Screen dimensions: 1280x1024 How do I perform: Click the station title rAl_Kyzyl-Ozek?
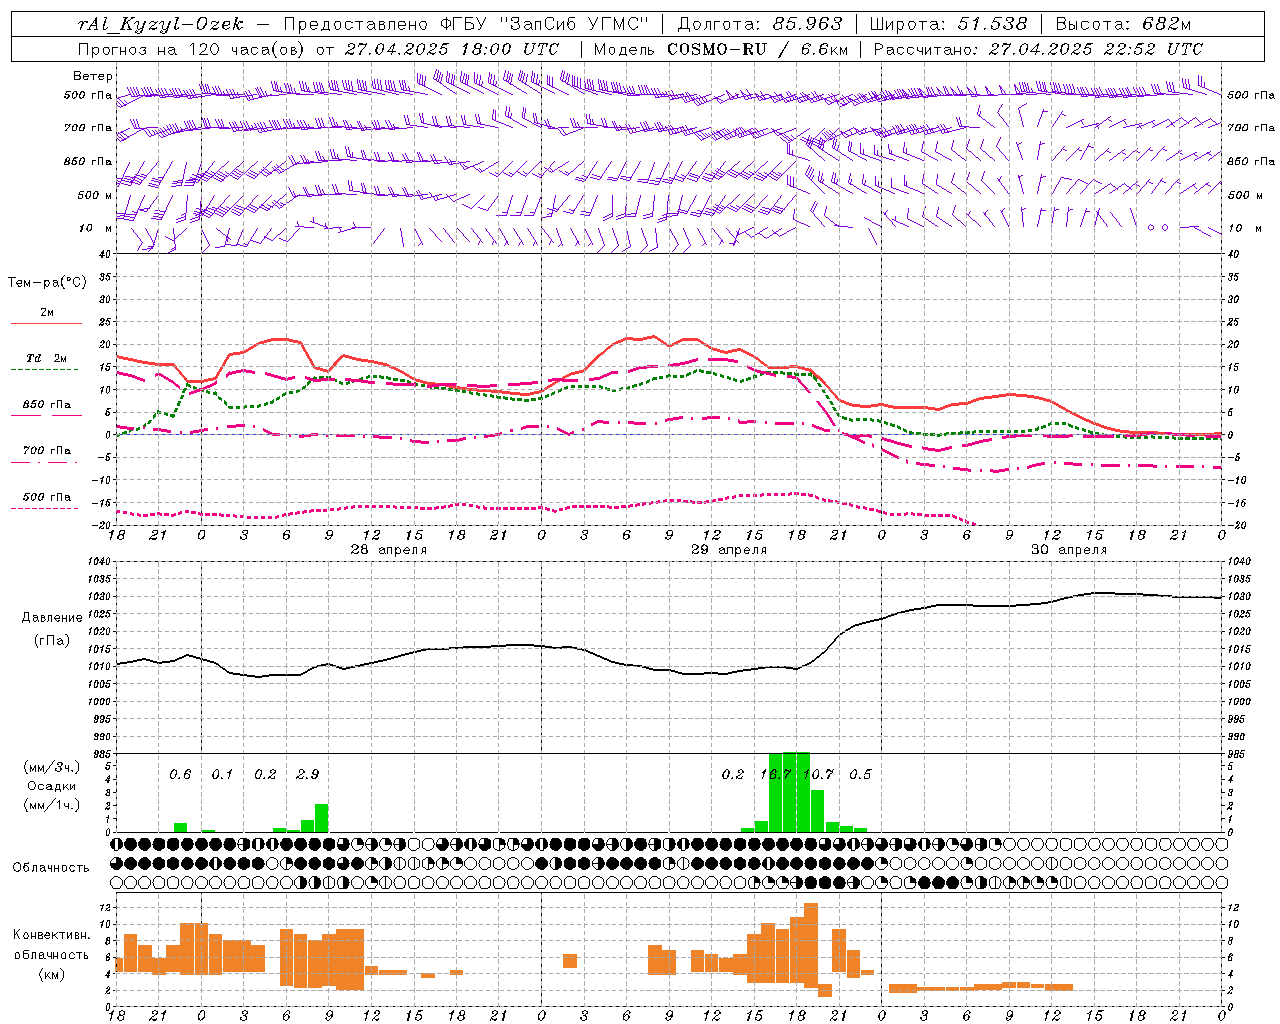pyautogui.click(x=160, y=25)
